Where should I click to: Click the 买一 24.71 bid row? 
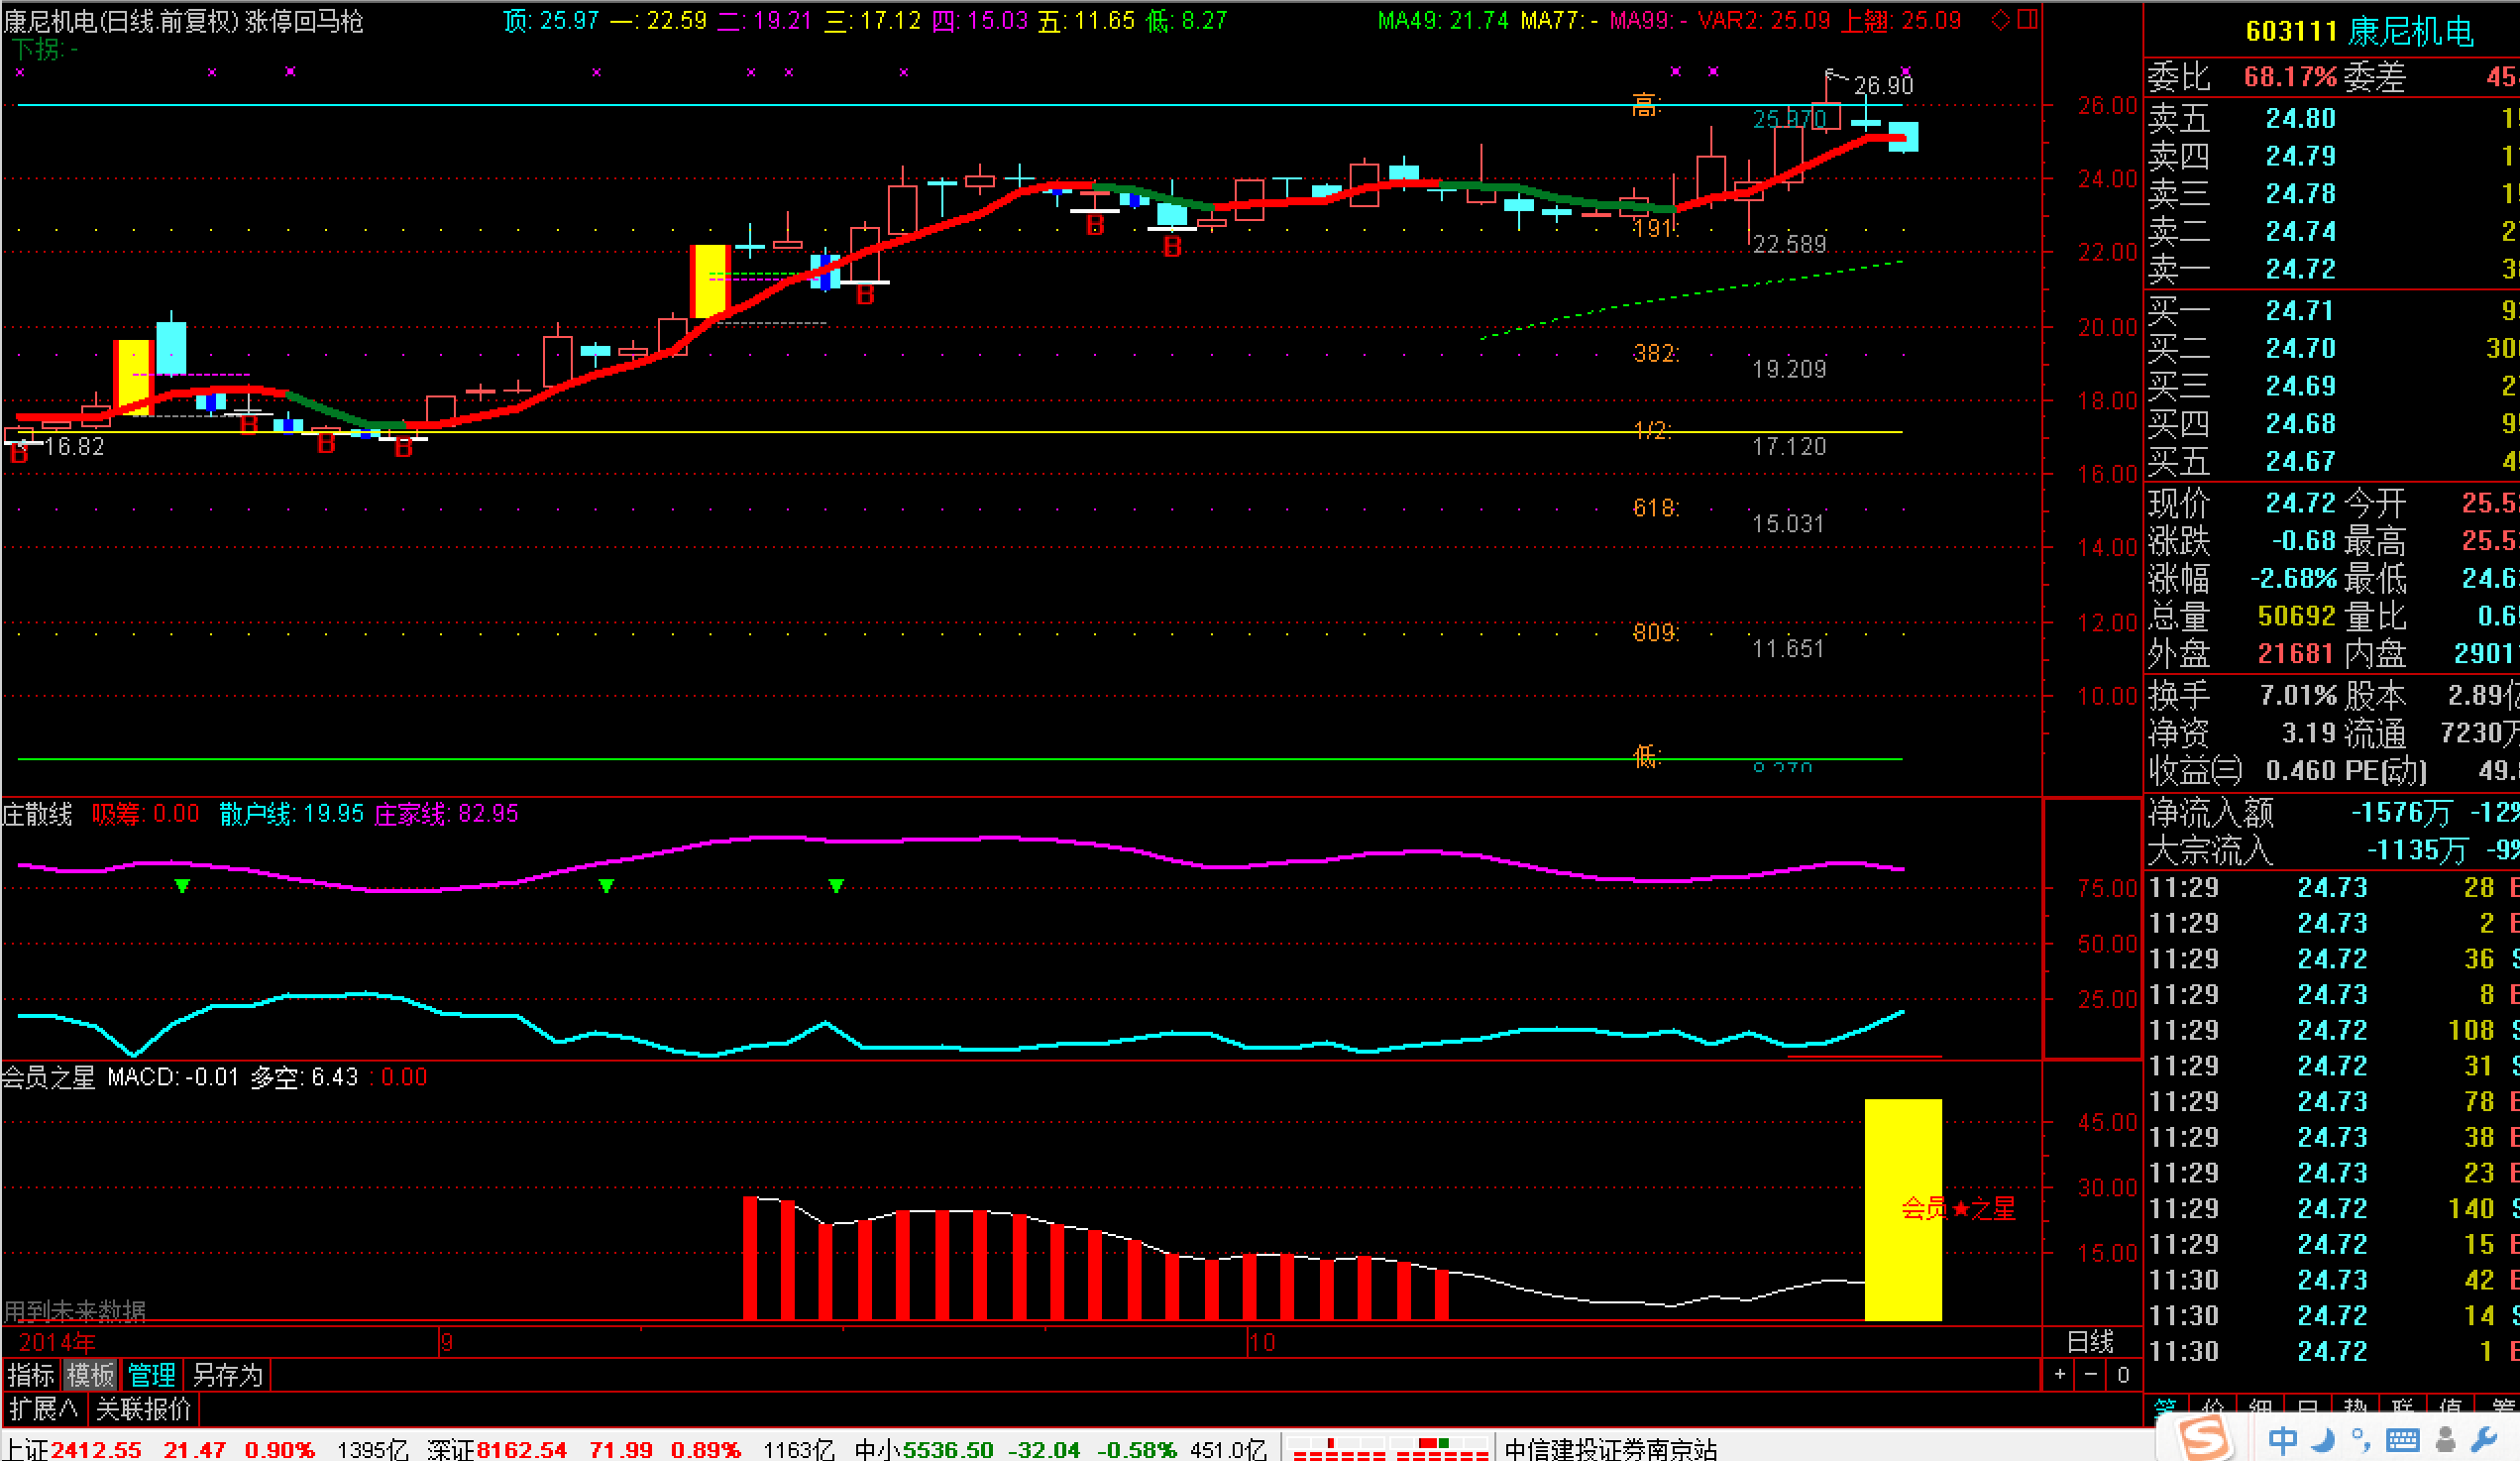point(2332,311)
